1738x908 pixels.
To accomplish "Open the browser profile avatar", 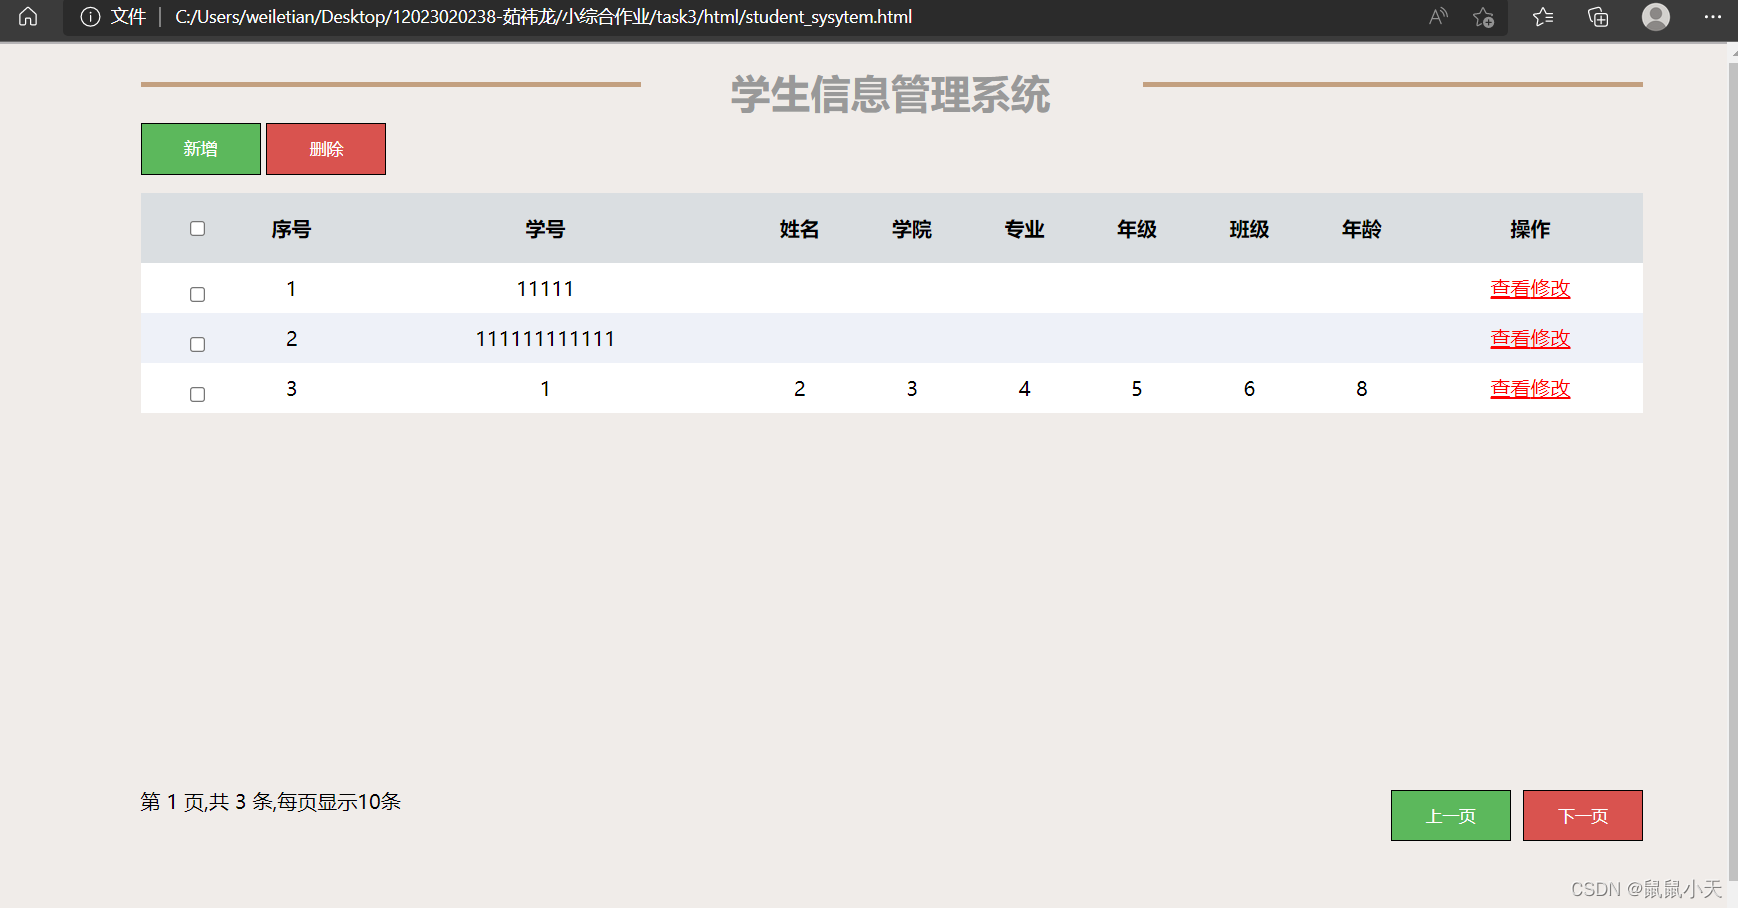I will click(x=1656, y=17).
